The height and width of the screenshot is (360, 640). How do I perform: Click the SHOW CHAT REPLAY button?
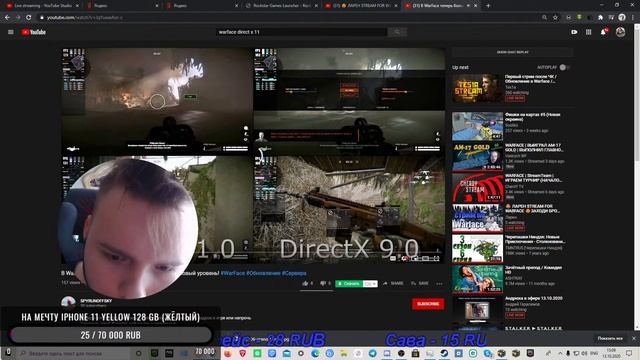(x=512, y=52)
